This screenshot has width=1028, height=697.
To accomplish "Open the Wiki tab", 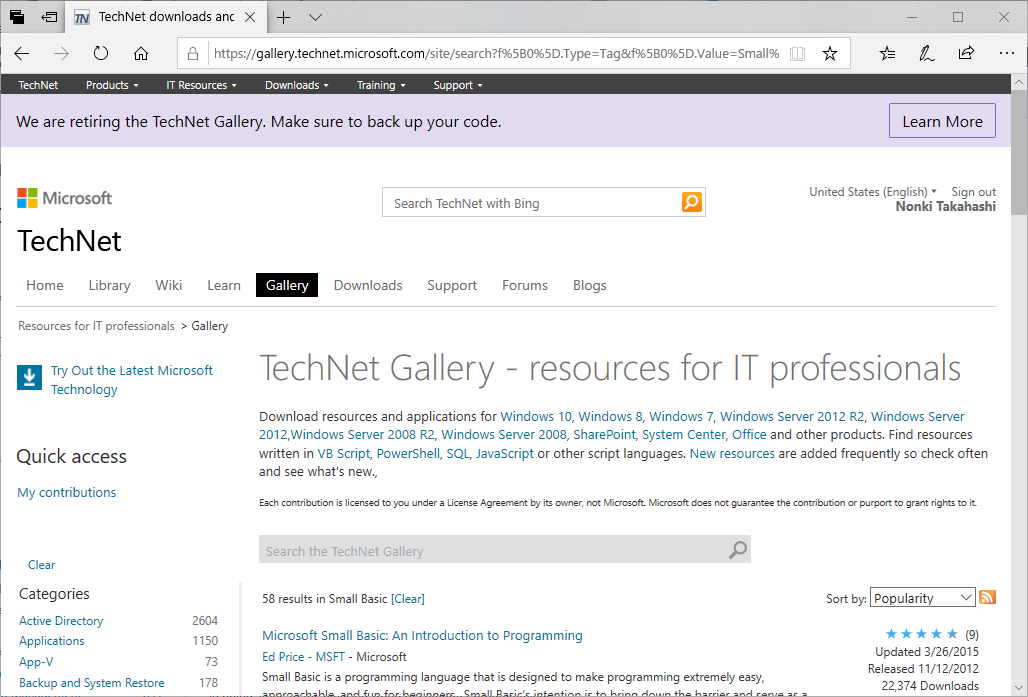I will [x=168, y=285].
